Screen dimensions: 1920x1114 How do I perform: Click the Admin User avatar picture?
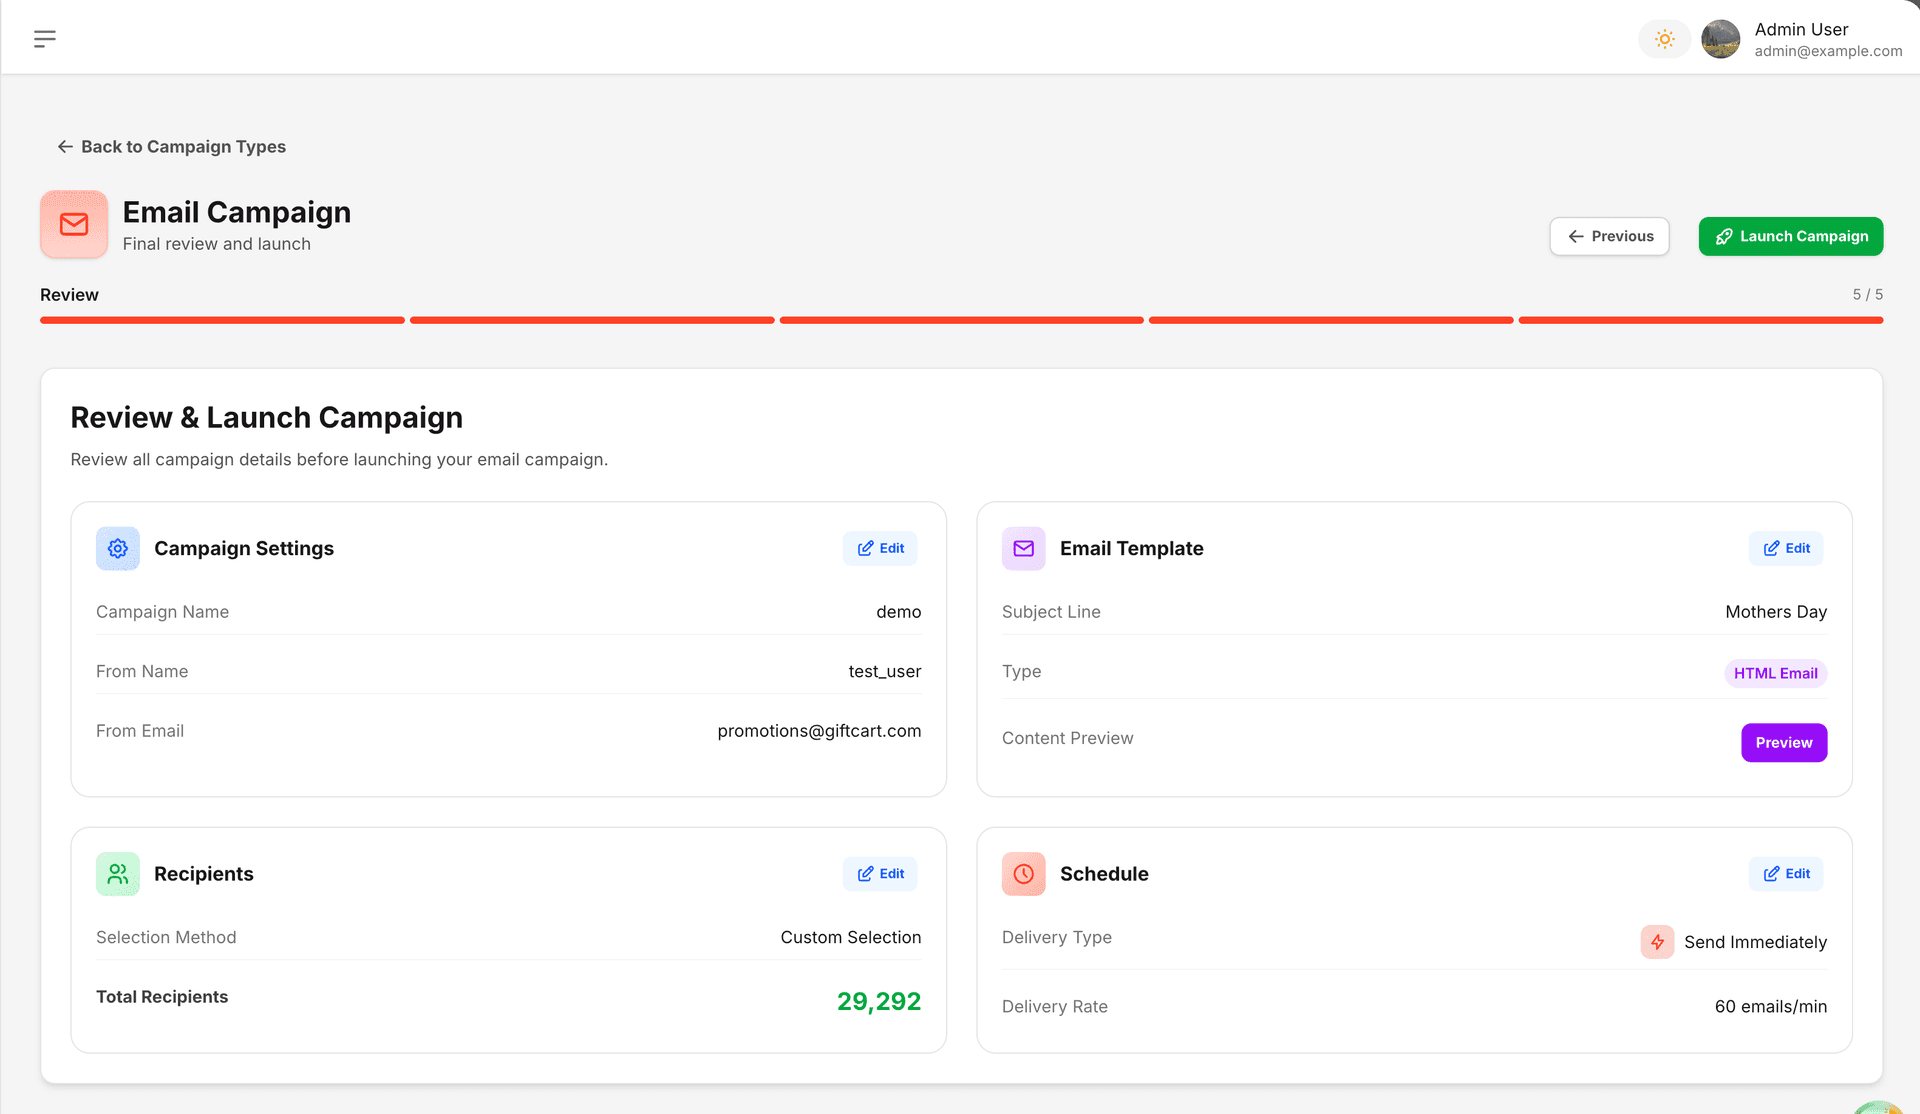click(x=1720, y=39)
